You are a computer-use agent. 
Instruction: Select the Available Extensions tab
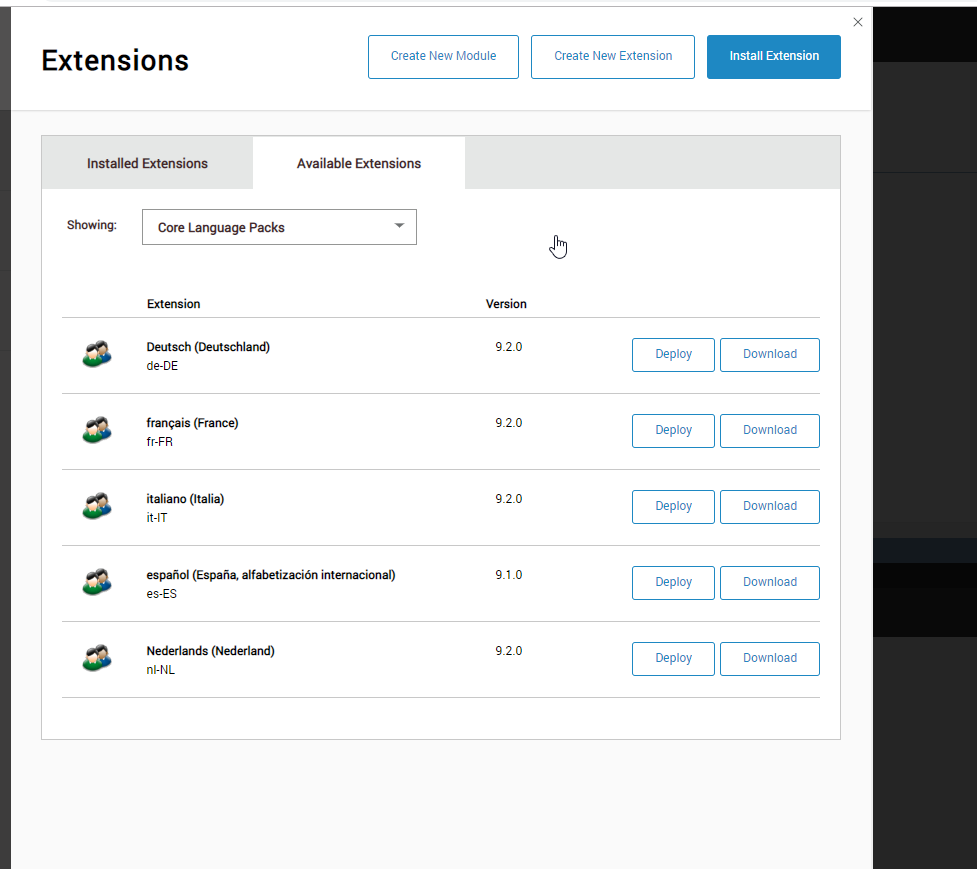358,162
